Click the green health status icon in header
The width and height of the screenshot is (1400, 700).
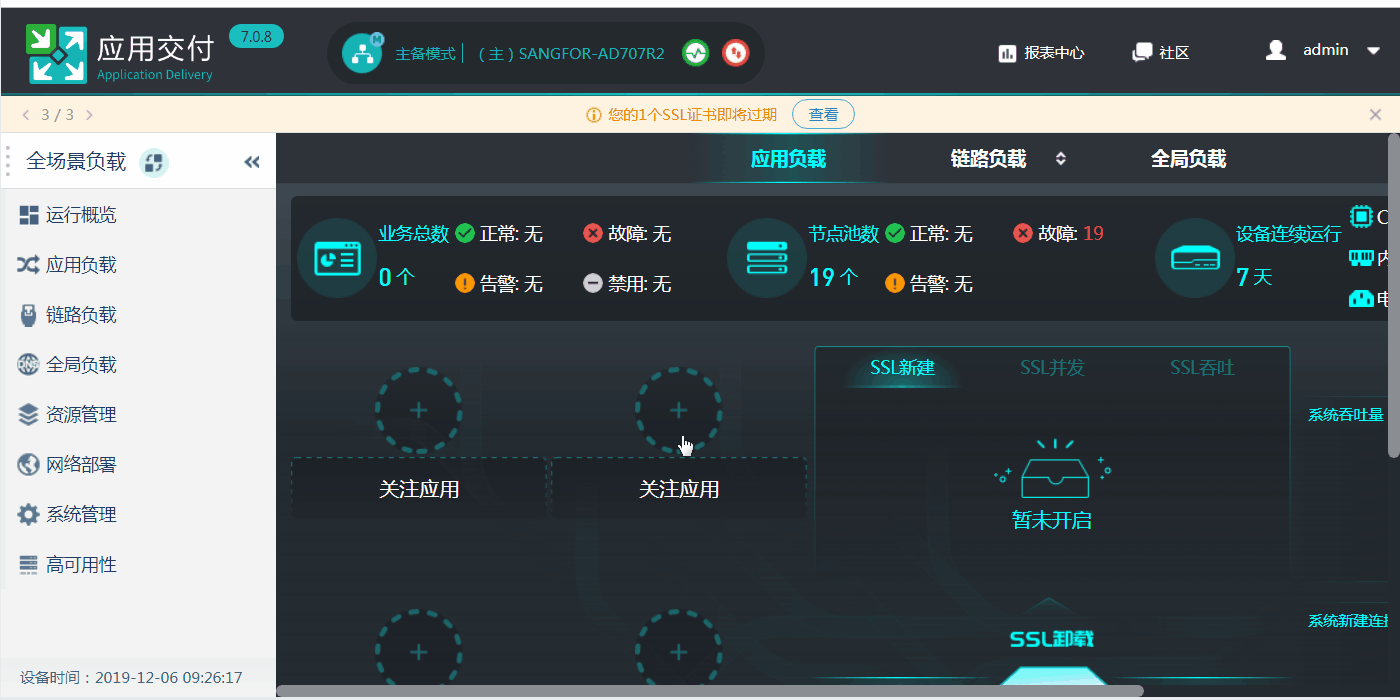coord(696,53)
